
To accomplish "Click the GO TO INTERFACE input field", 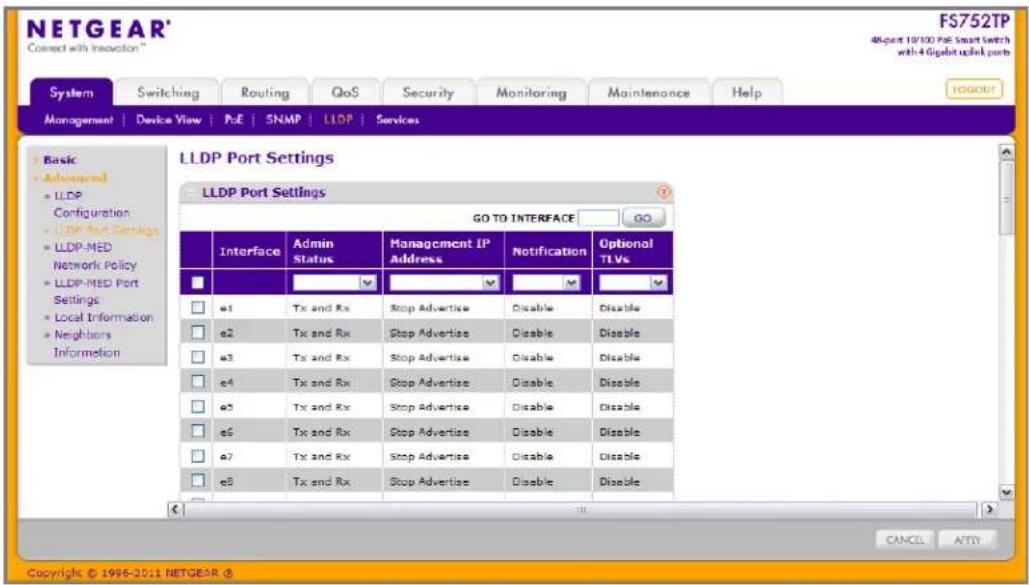I will tap(598, 218).
